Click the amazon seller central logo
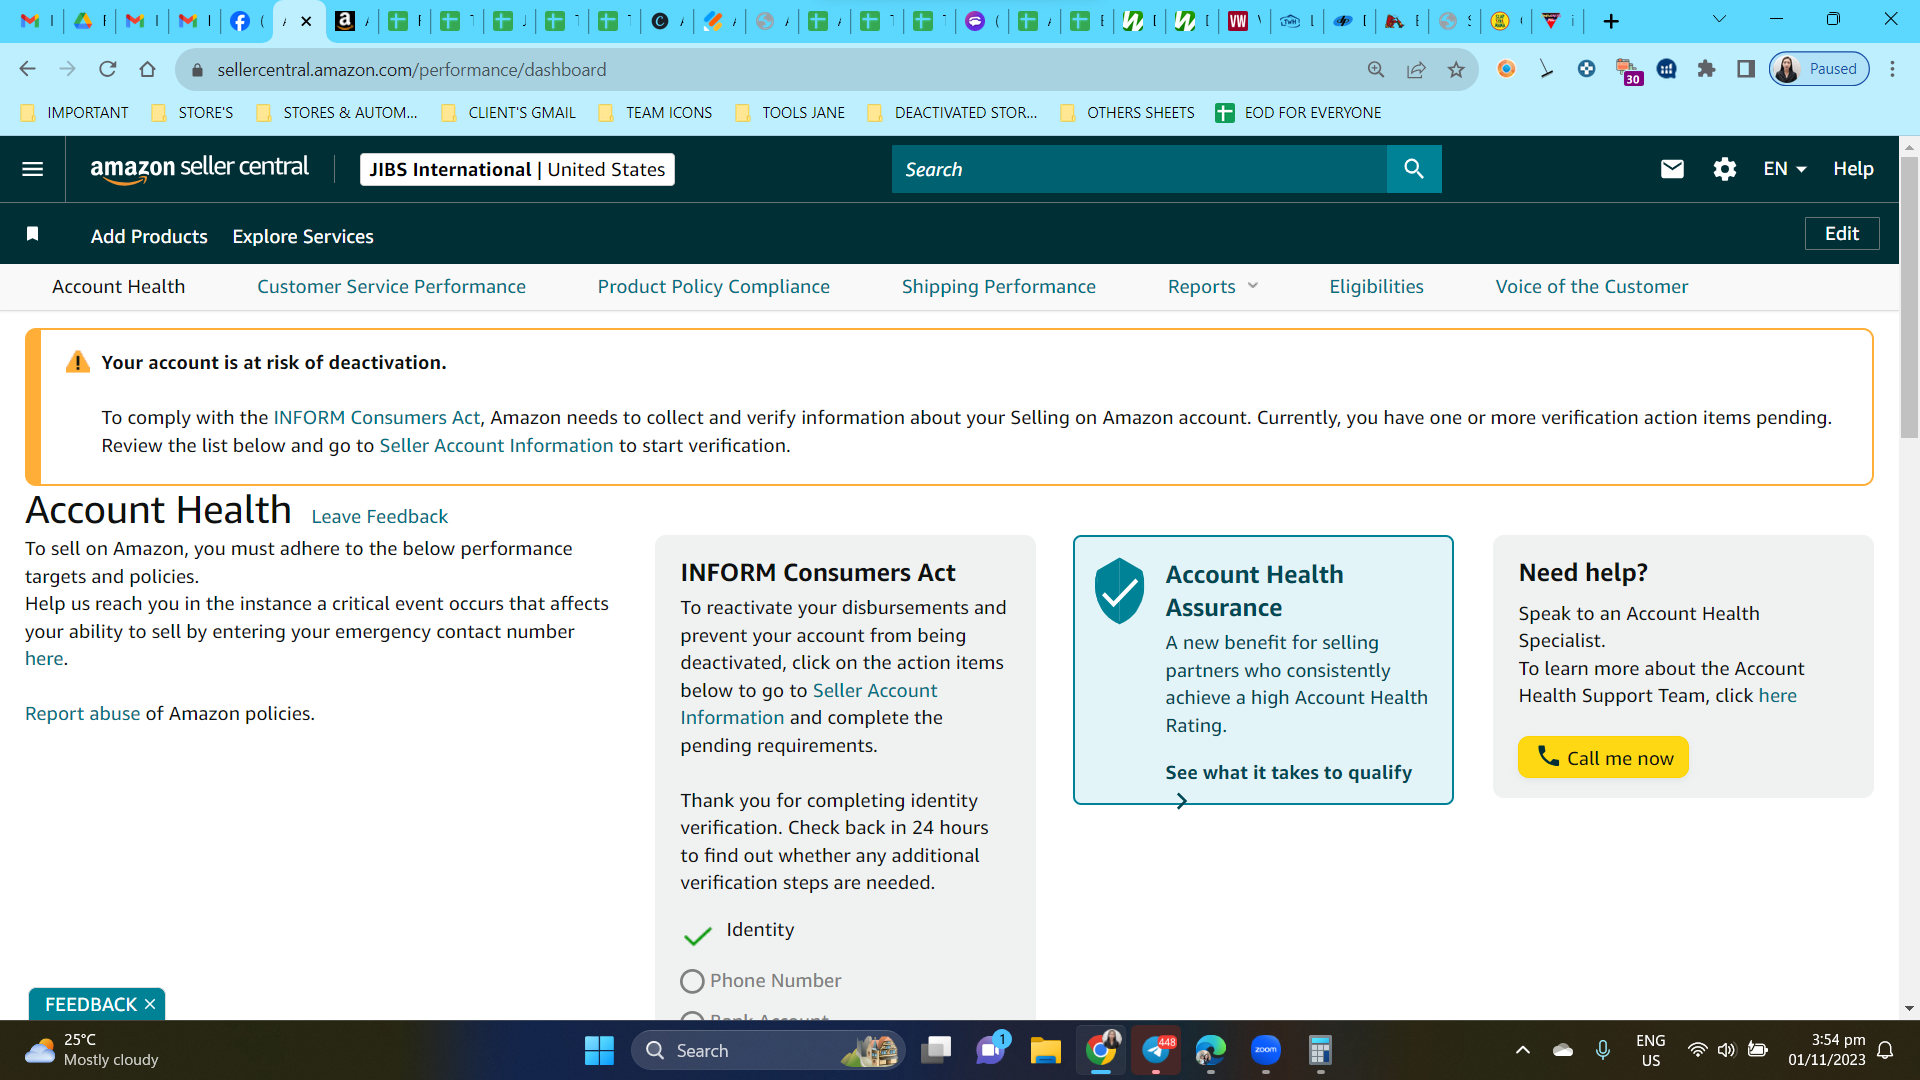Screen dimensions: 1920x1080 pos(199,169)
